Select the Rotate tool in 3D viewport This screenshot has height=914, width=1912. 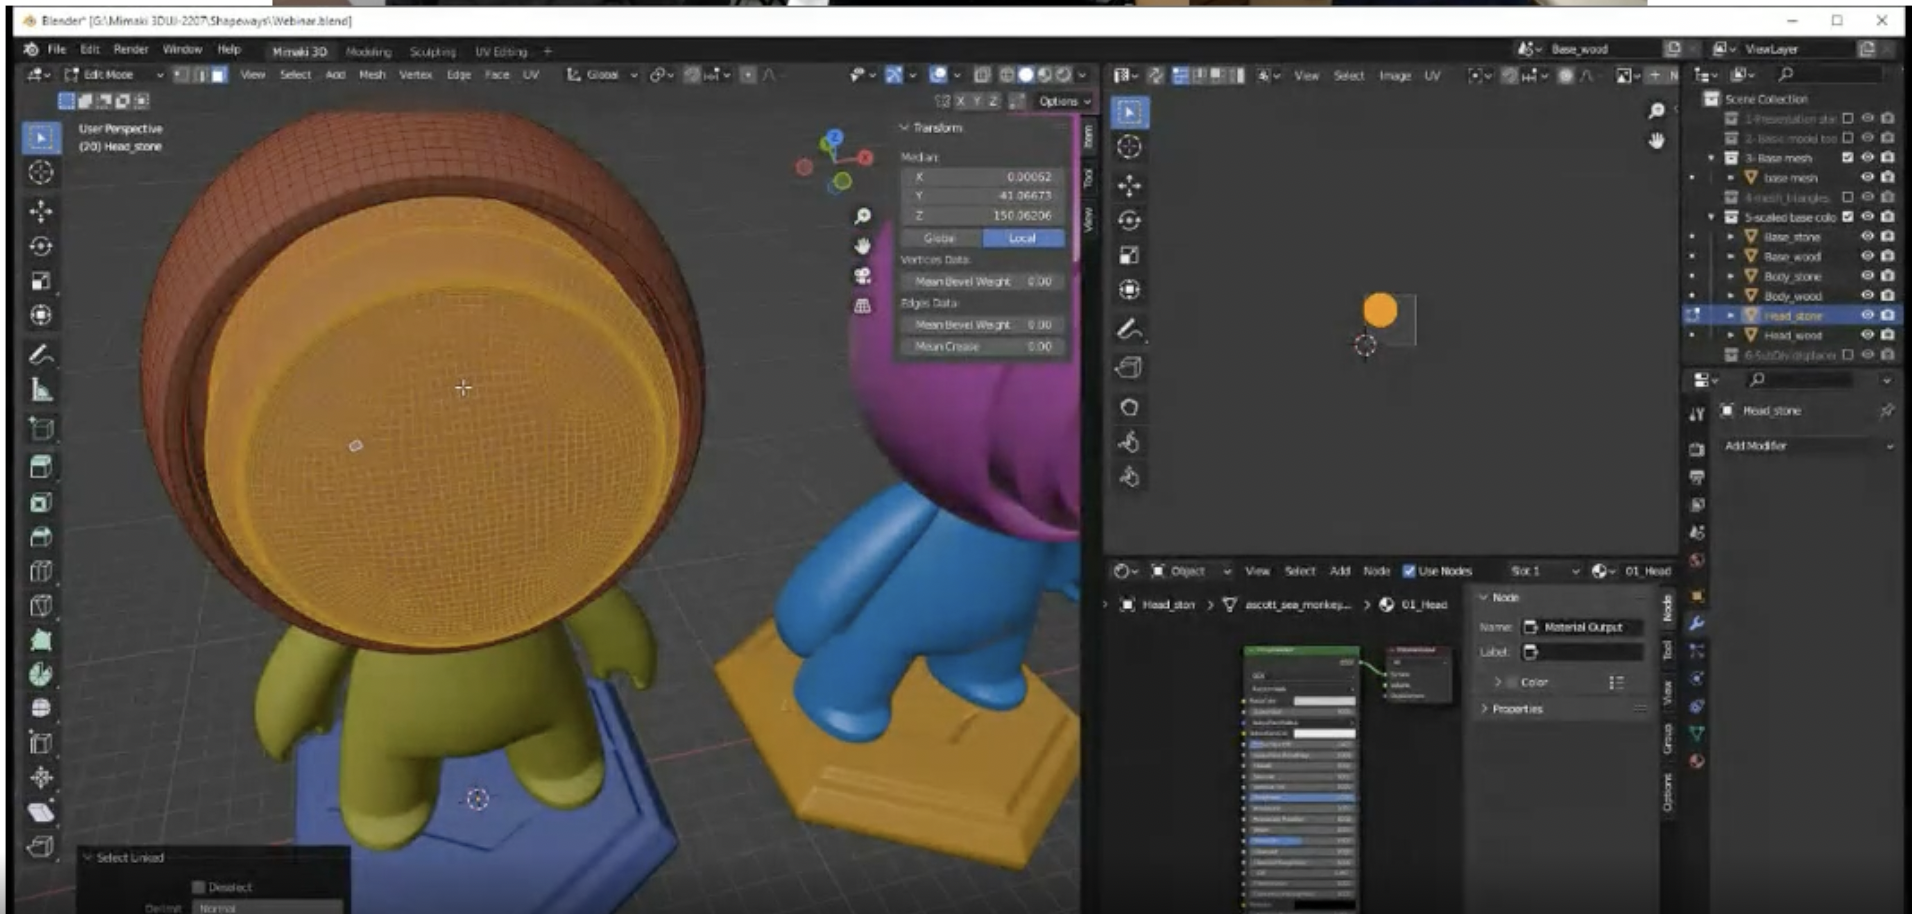[x=41, y=246]
